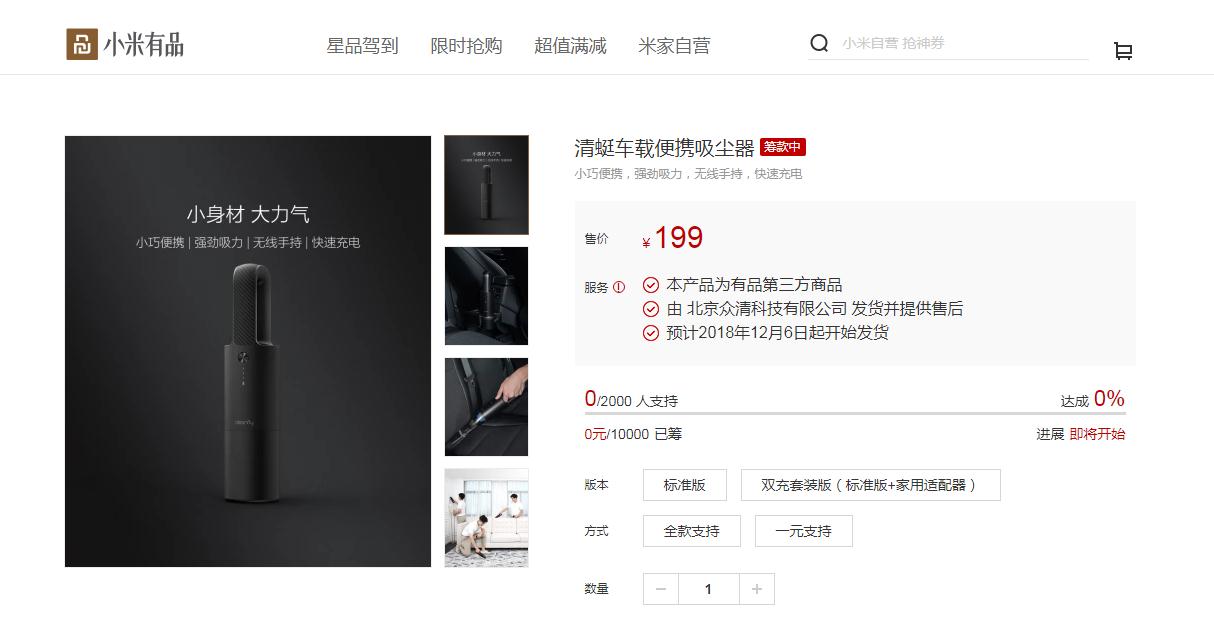Click the delivery date checkmark icon
1214x623 pixels.
pyautogui.click(x=651, y=333)
